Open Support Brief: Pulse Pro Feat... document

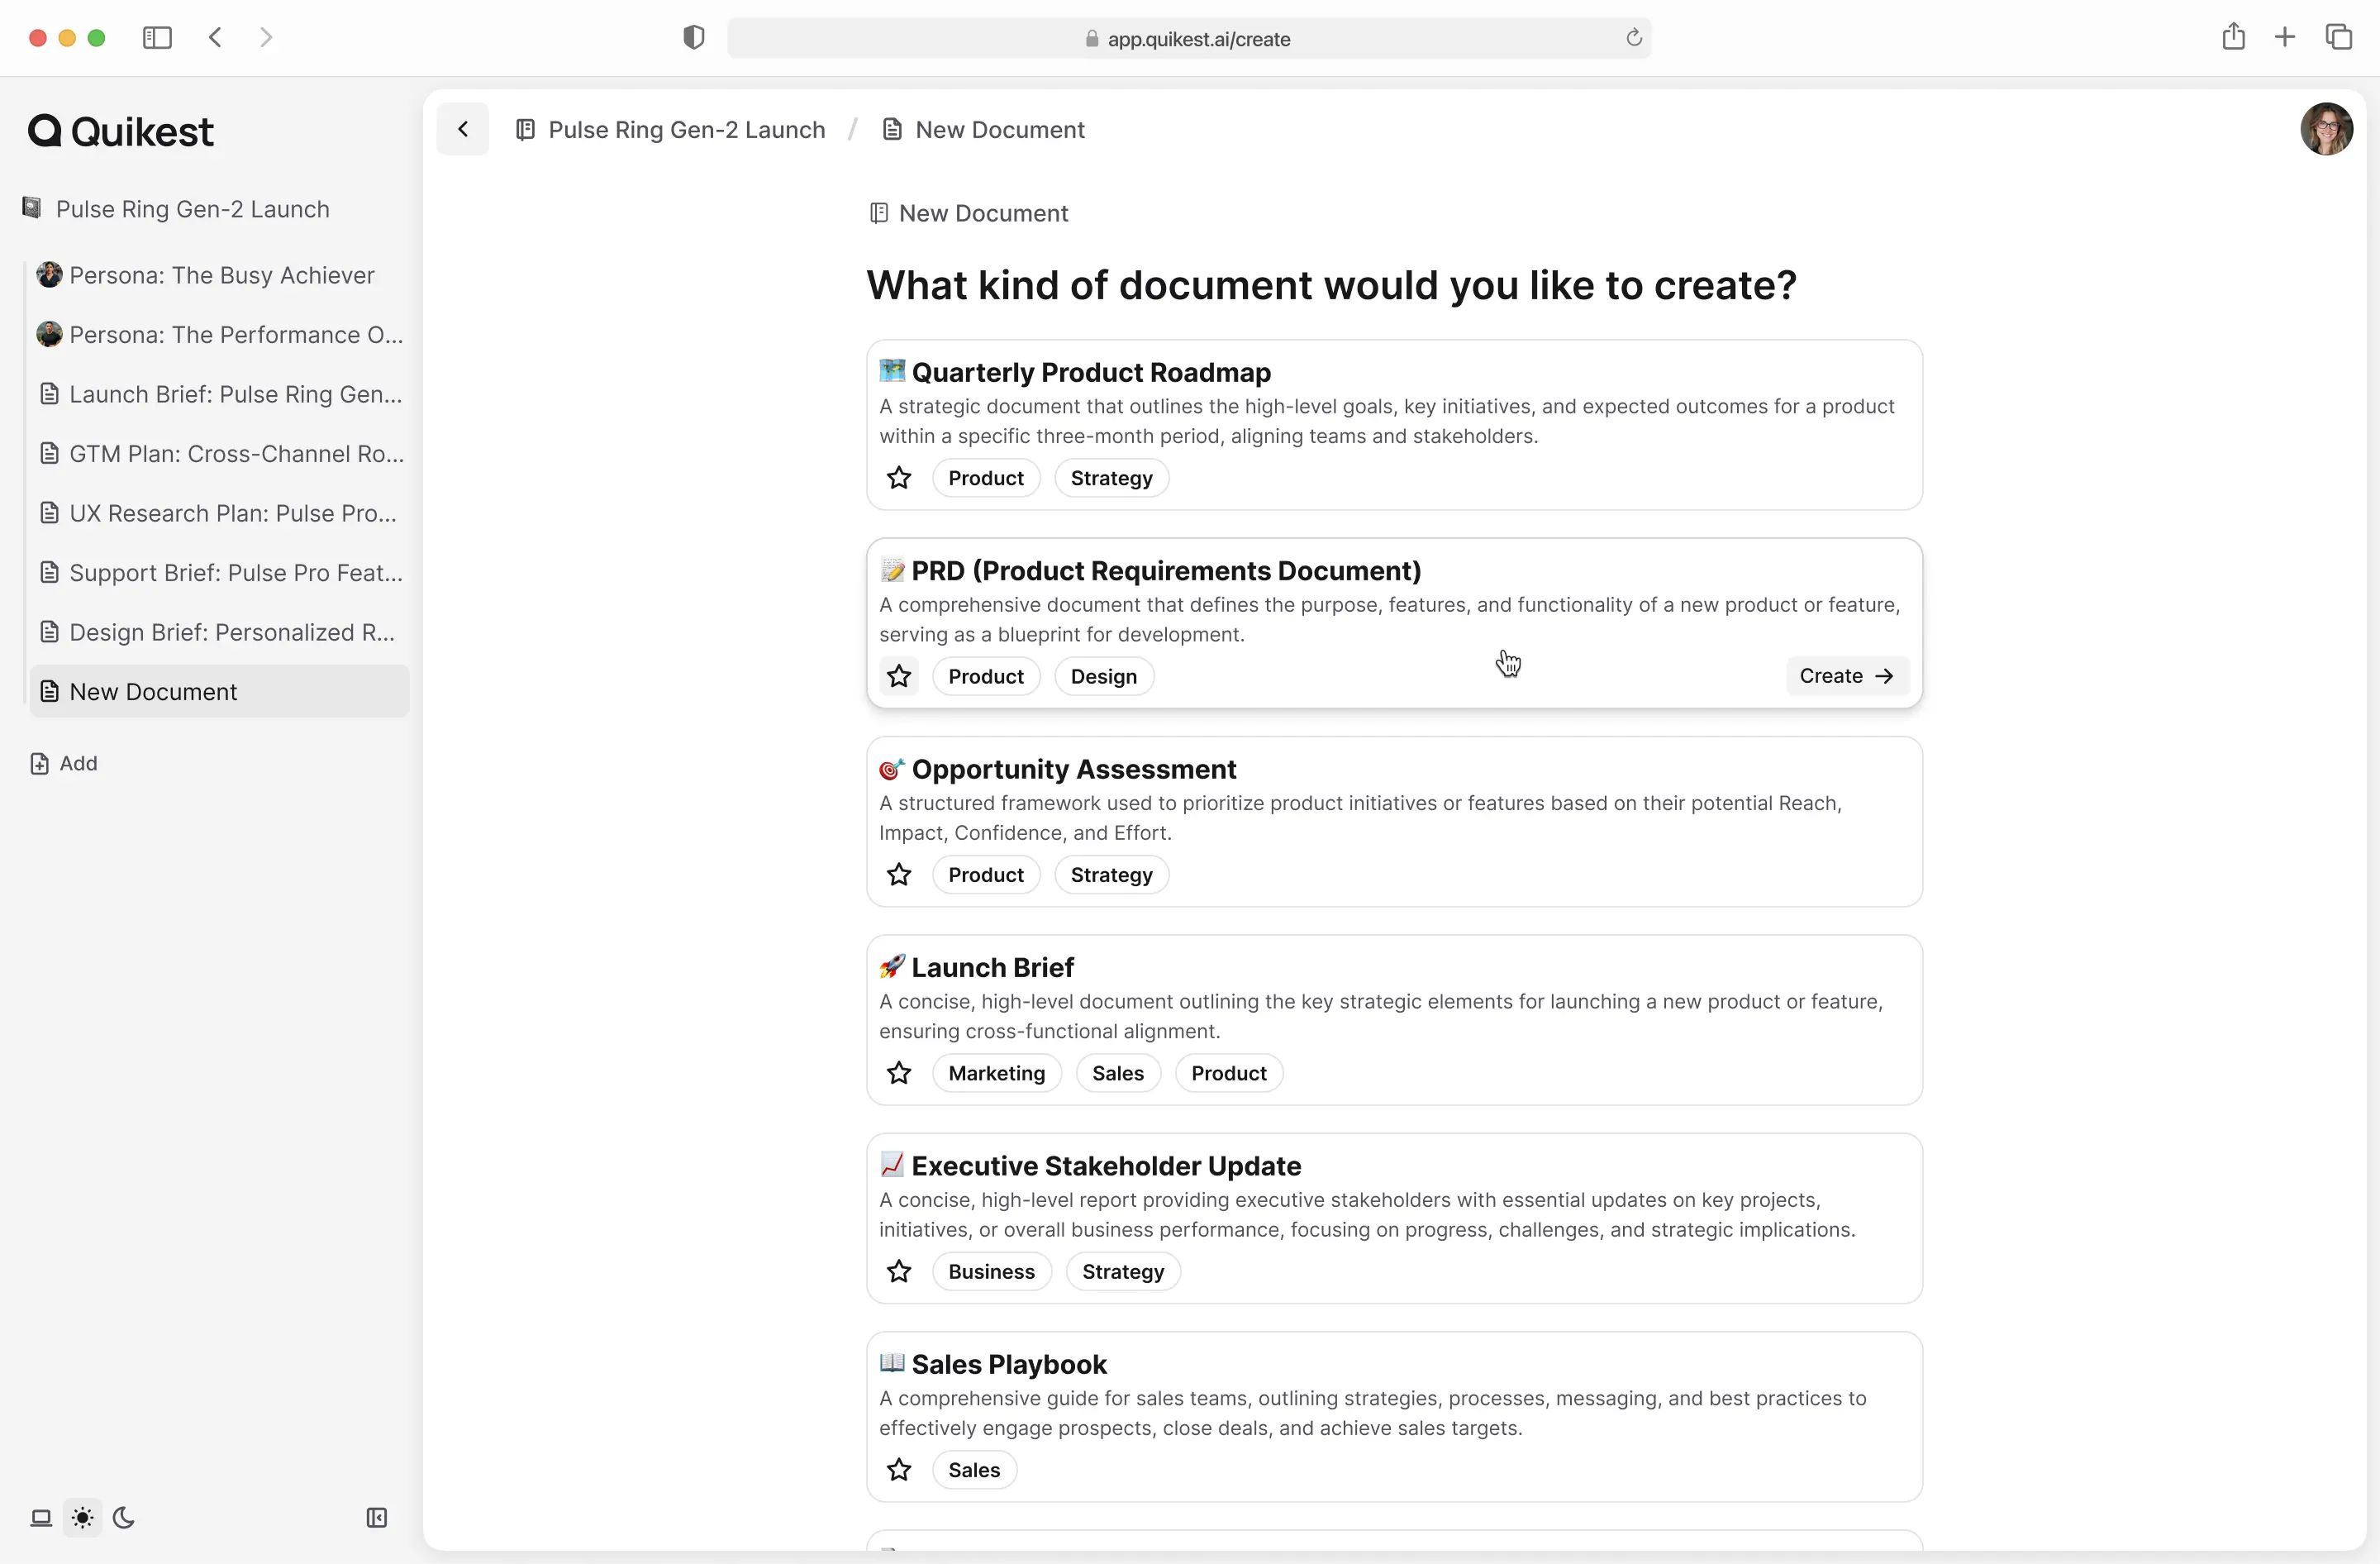[x=219, y=573]
